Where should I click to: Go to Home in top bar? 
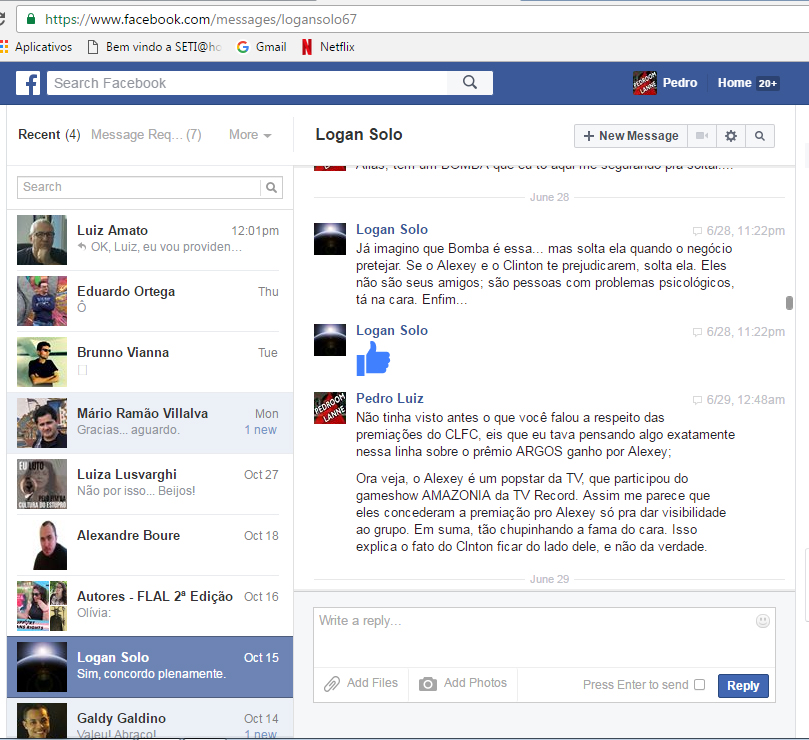click(x=734, y=83)
